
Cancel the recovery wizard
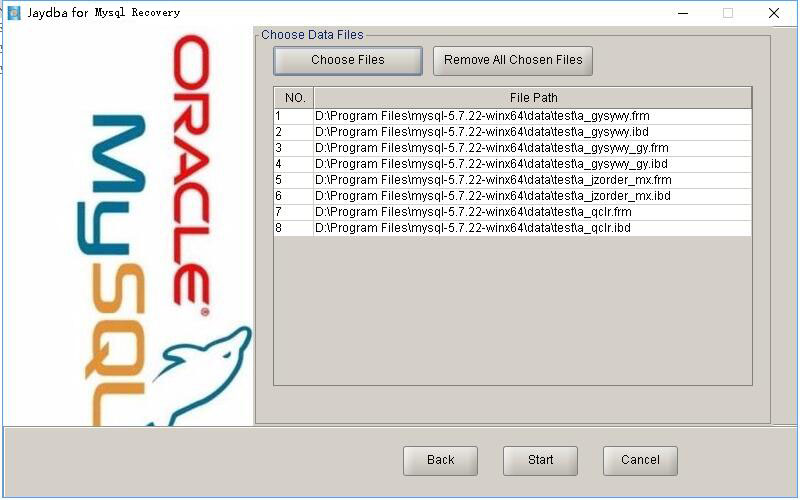pos(640,461)
